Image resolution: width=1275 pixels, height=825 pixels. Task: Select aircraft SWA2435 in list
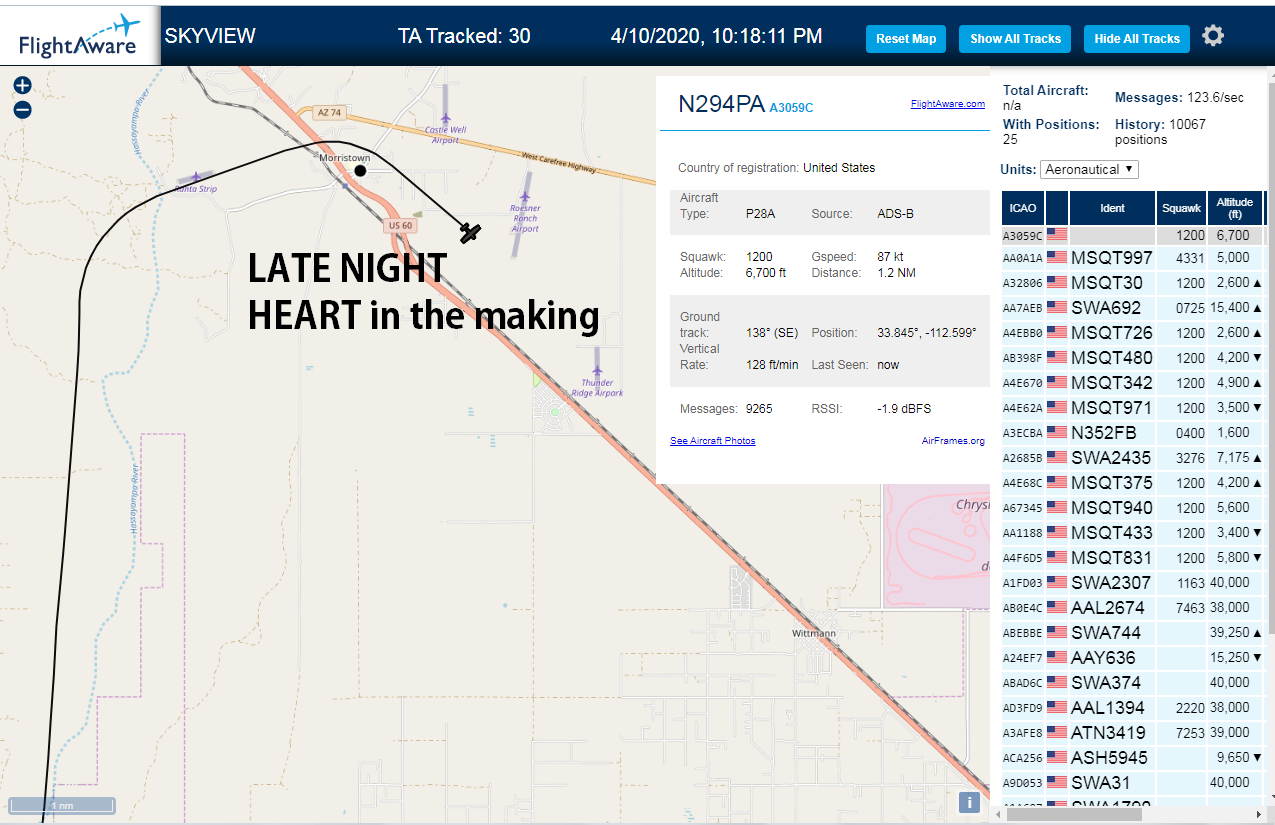1133,458
